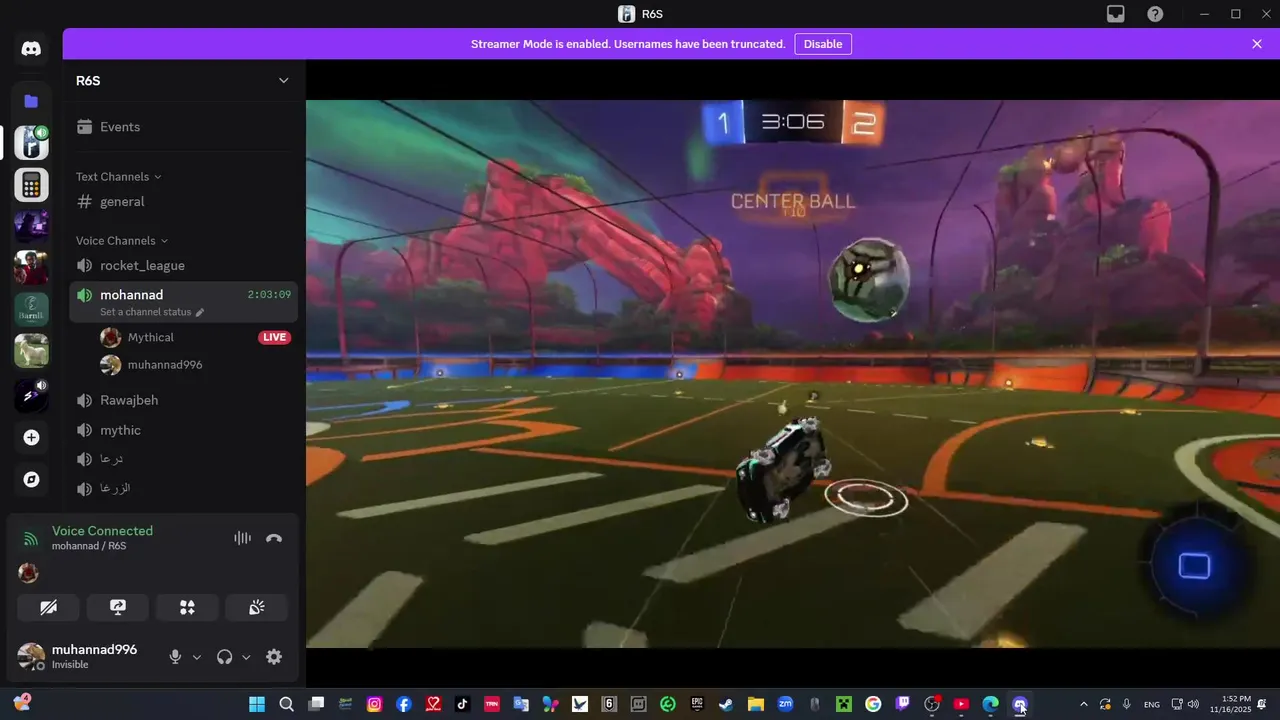Disconnect from the voice channel

click(x=274, y=538)
